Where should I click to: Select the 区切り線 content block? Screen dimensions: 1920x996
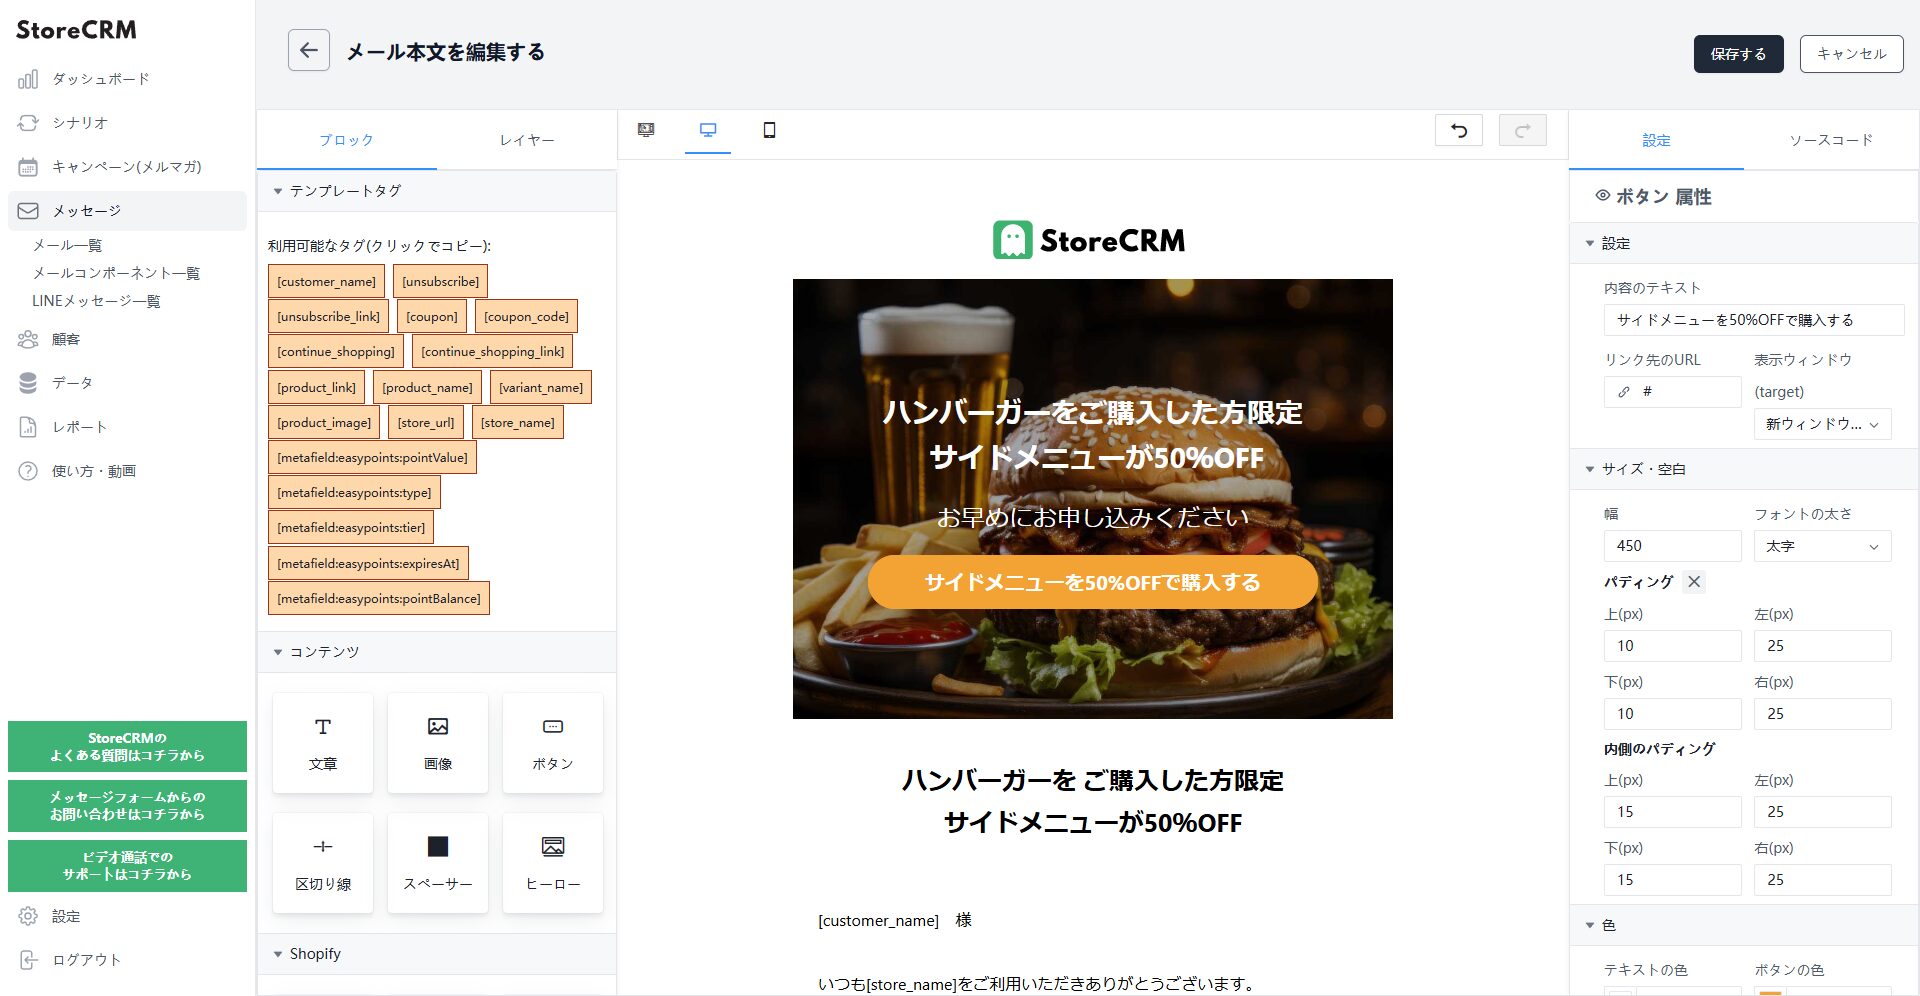[x=323, y=863]
